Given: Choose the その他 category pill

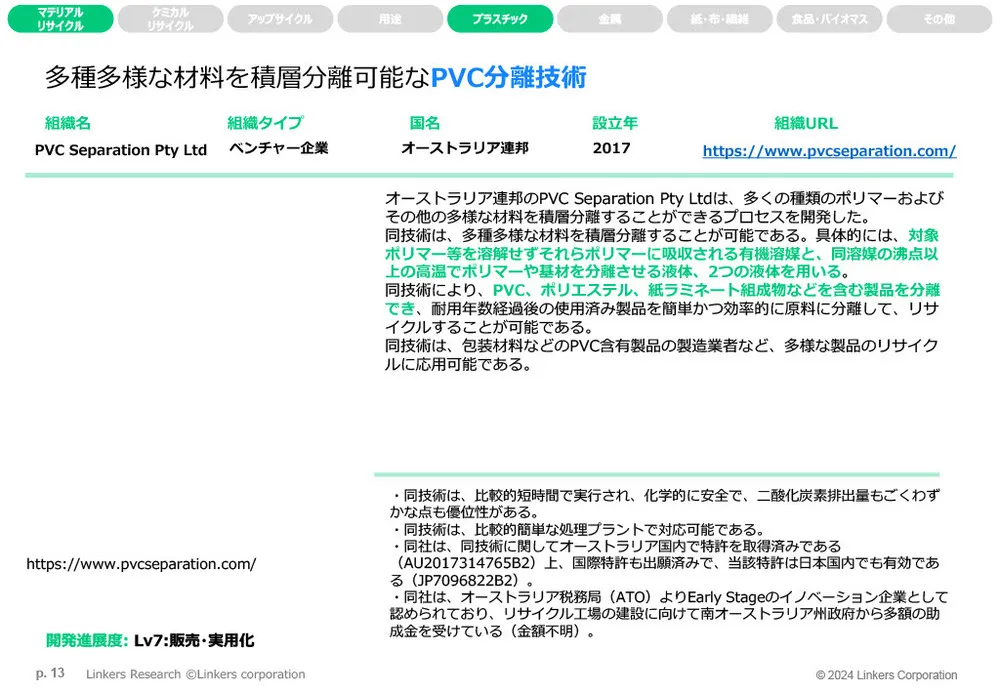Looking at the screenshot, I should pyautogui.click(x=940, y=17).
